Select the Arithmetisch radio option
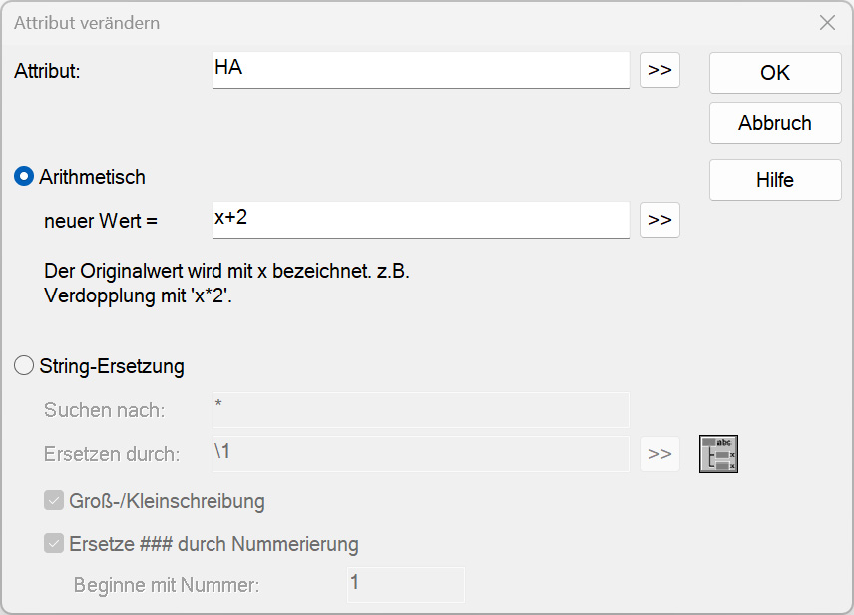This screenshot has width=854, height=615. pos(24,176)
